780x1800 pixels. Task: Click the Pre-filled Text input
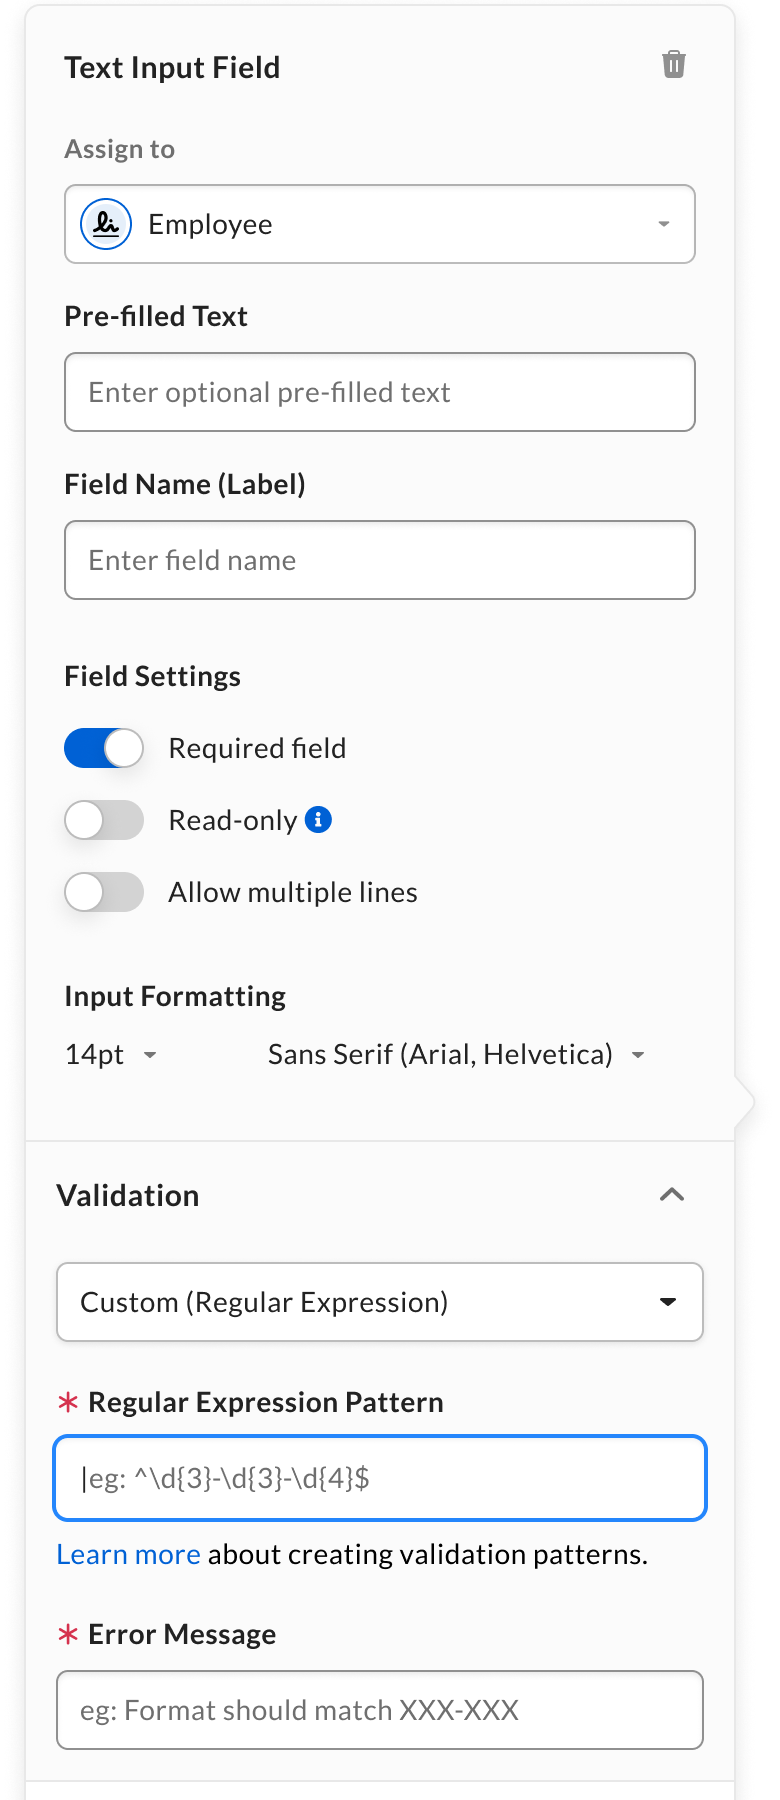click(380, 392)
